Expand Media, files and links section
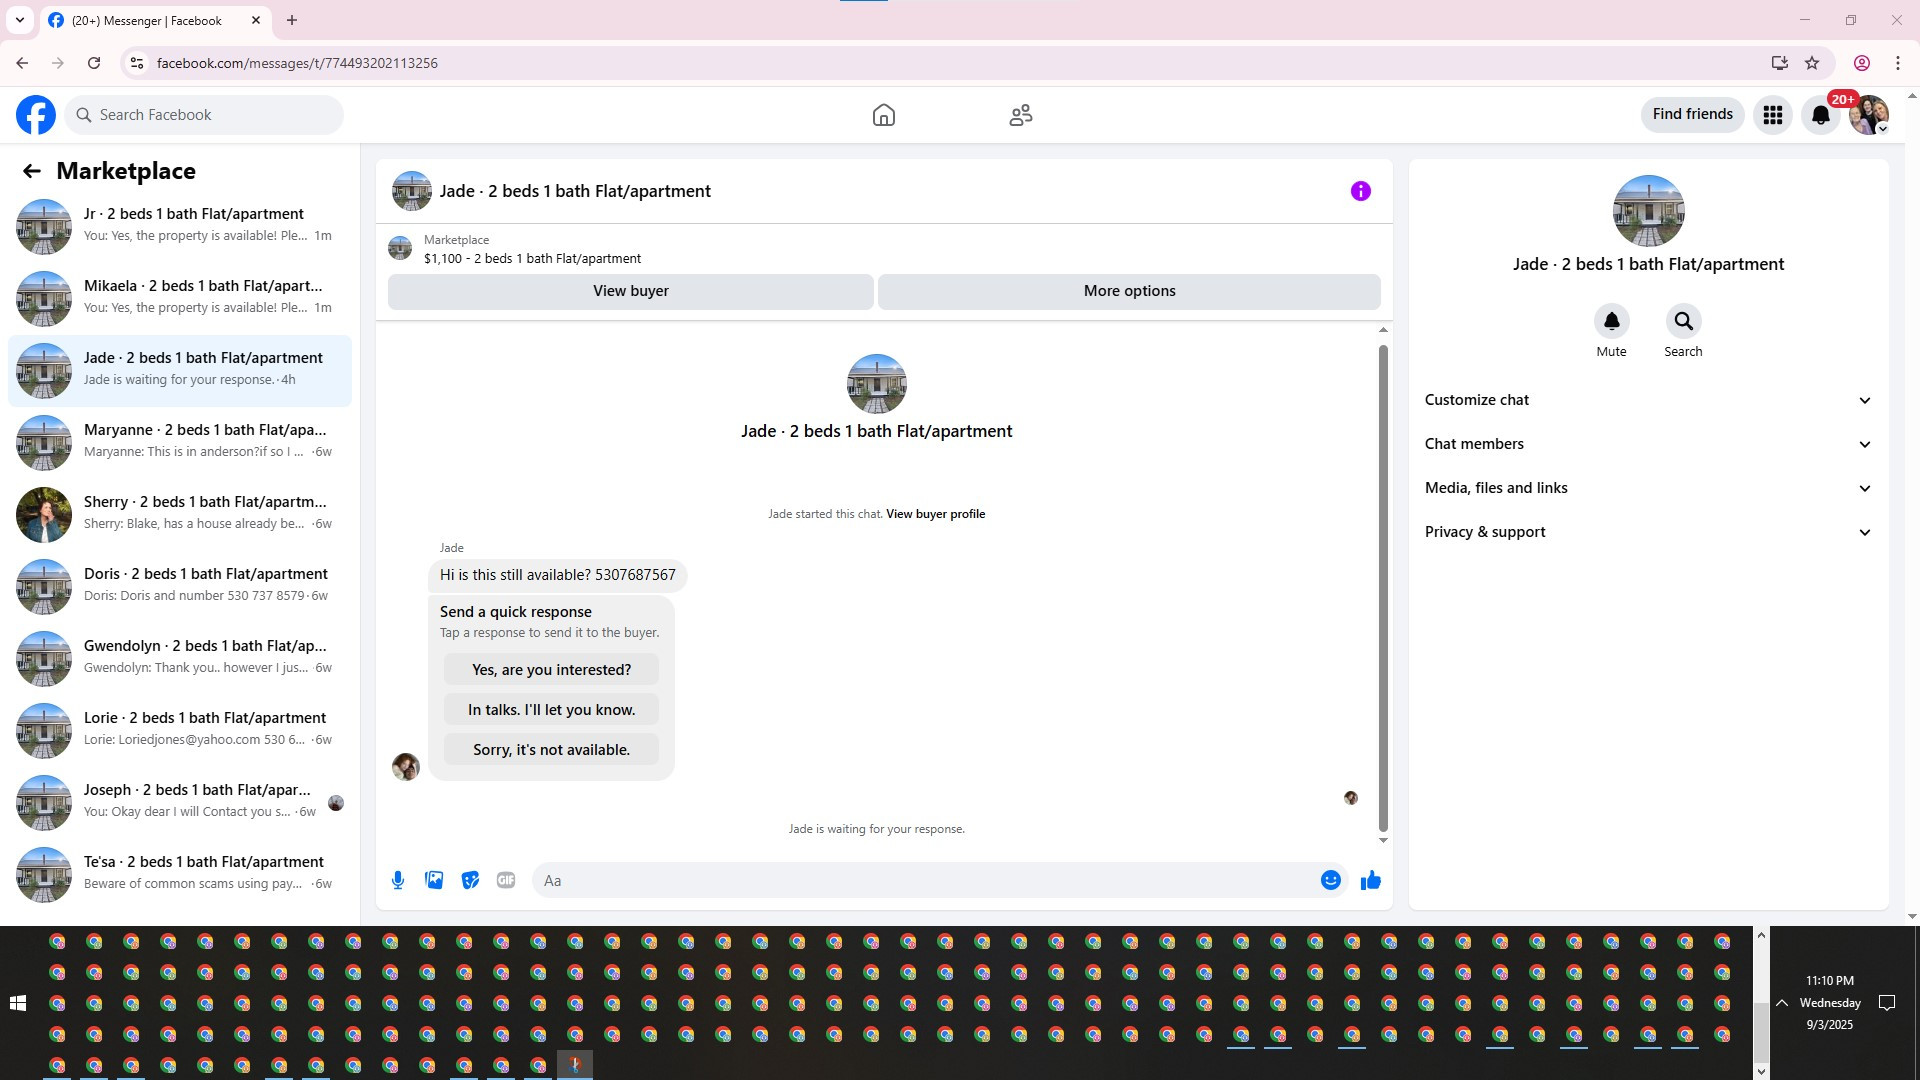Viewport: 1920px width, 1080px height. coord(1648,488)
